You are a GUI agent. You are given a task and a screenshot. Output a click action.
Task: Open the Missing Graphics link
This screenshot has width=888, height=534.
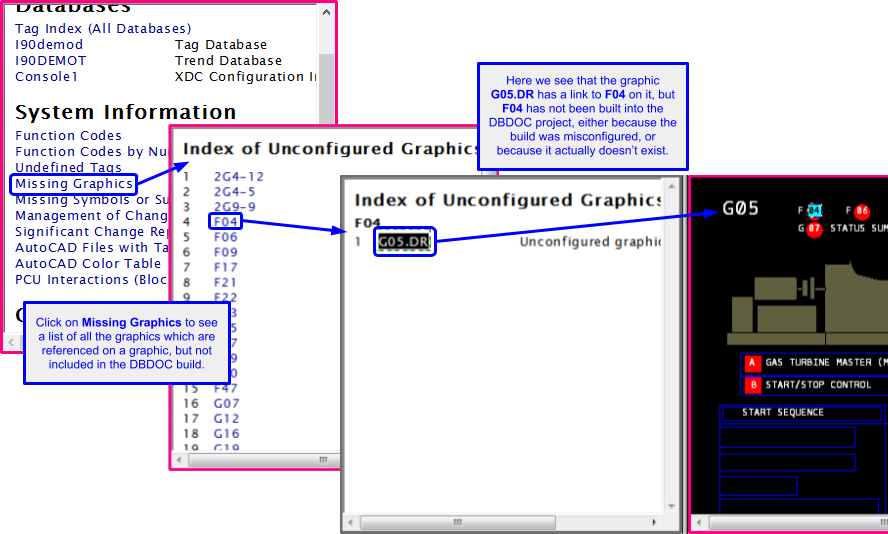[x=74, y=184]
